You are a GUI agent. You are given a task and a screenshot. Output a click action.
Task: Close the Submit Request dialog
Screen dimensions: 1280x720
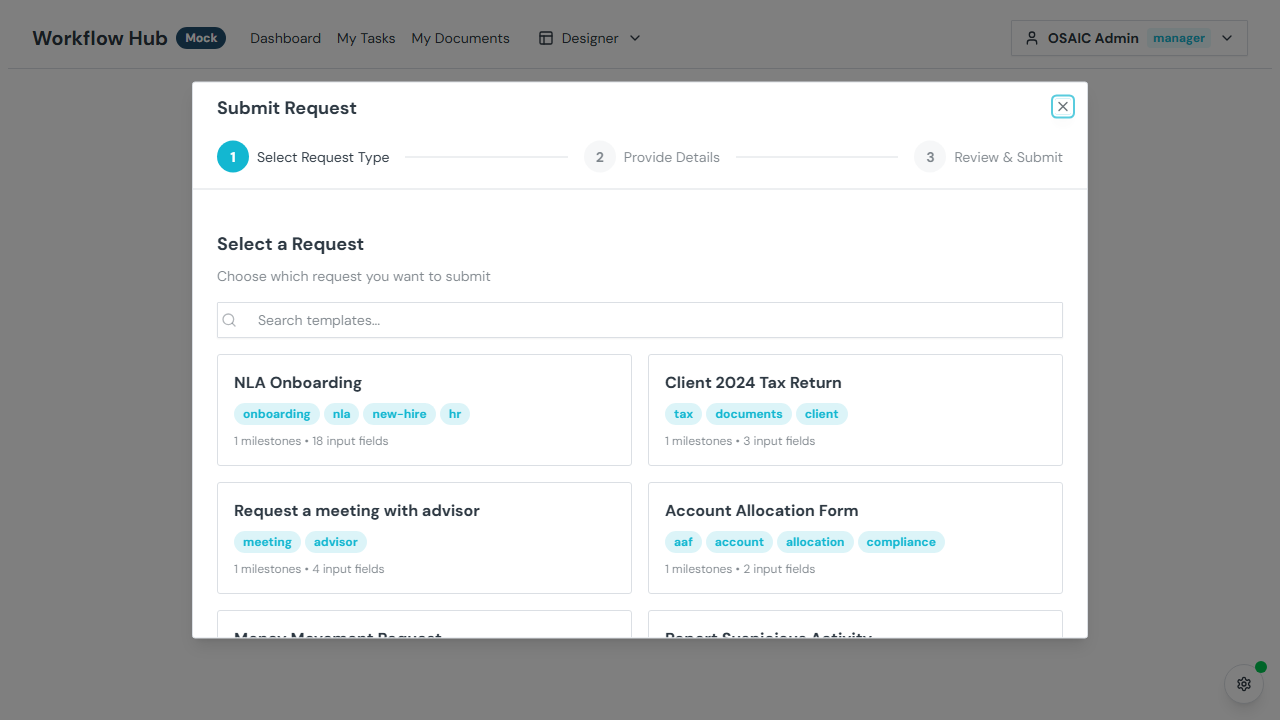click(x=1062, y=107)
